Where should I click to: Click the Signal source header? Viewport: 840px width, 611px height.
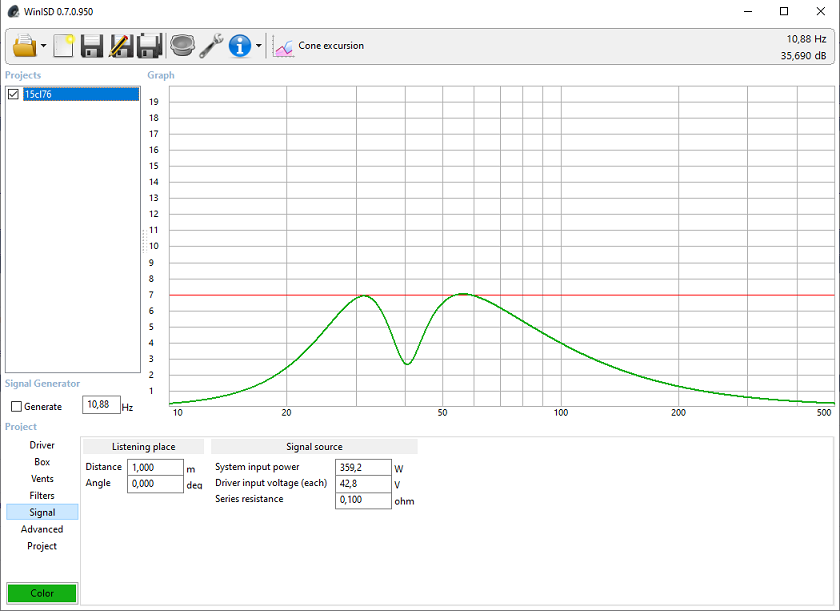(314, 447)
